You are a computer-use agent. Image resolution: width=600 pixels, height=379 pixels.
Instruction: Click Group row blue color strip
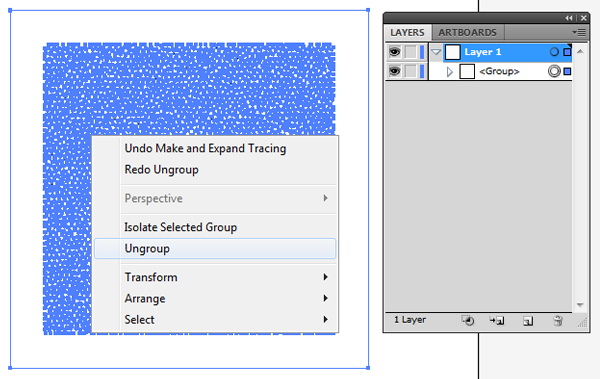click(x=422, y=71)
